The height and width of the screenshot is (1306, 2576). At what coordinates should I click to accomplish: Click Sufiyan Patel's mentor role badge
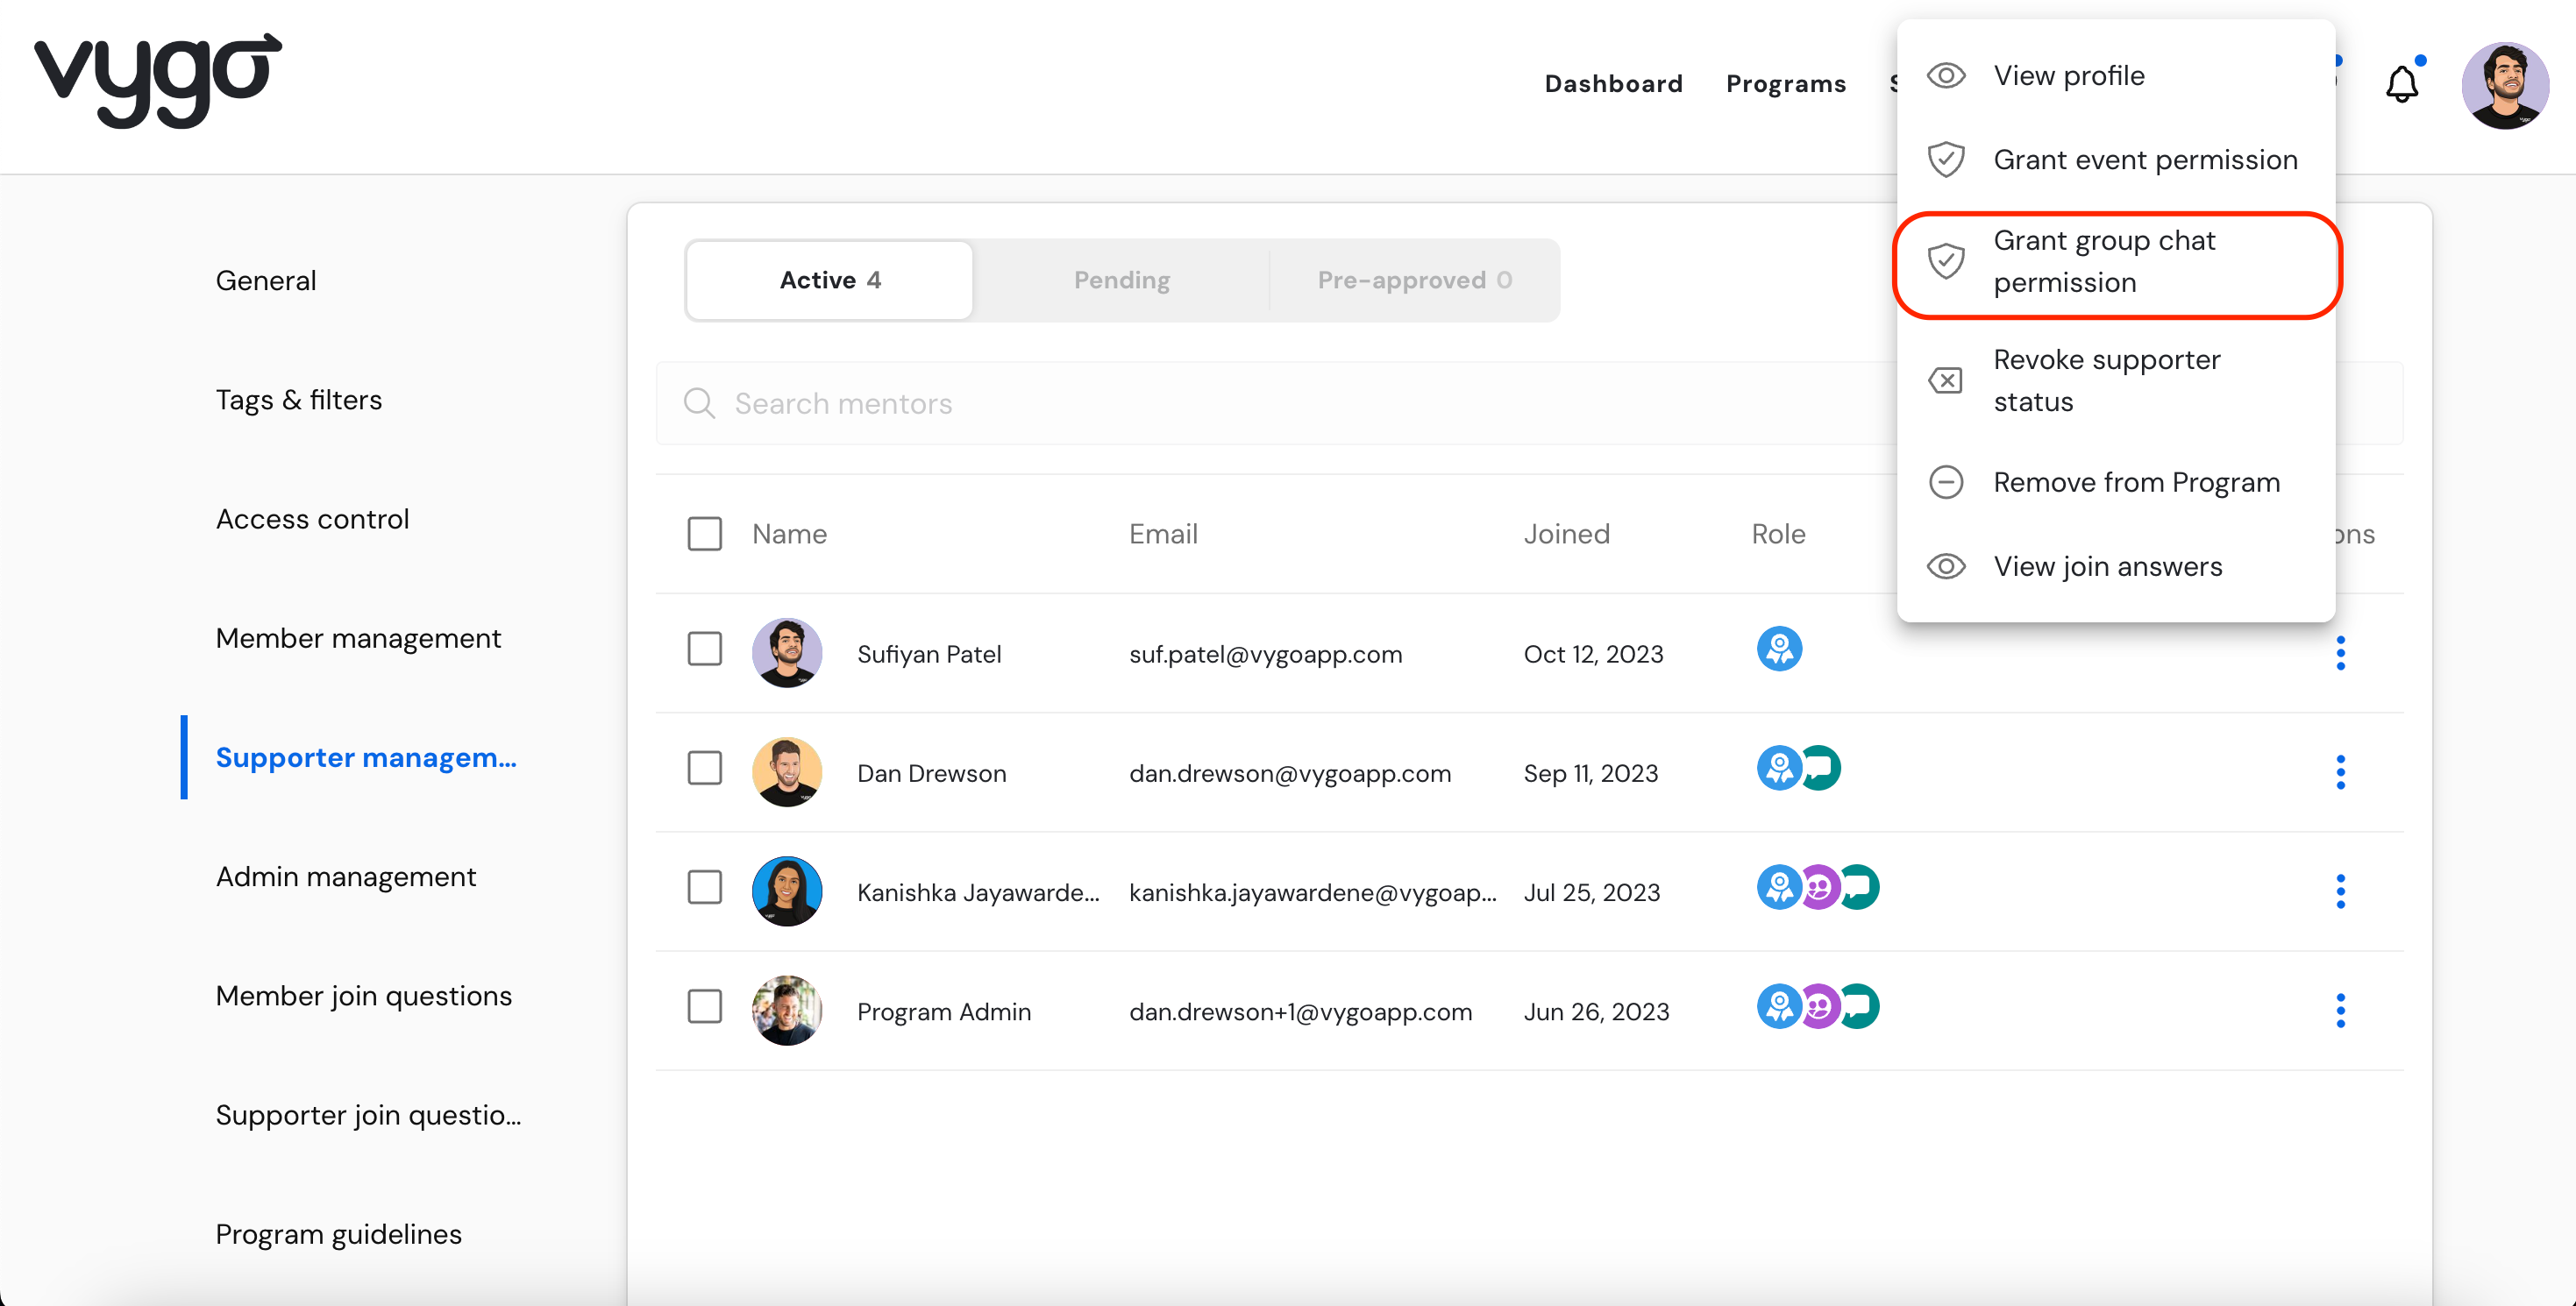[x=1779, y=649]
